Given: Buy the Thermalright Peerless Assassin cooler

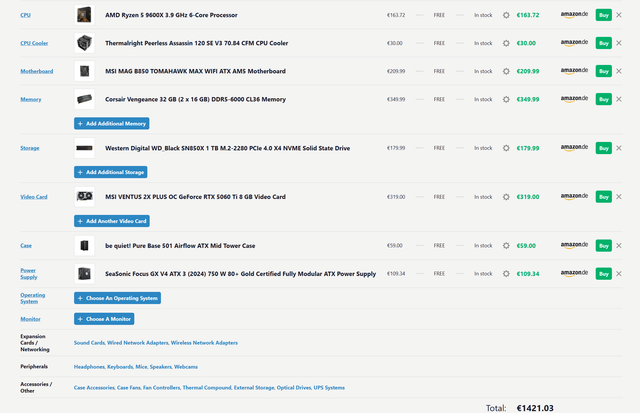Looking at the screenshot, I should (604, 43).
